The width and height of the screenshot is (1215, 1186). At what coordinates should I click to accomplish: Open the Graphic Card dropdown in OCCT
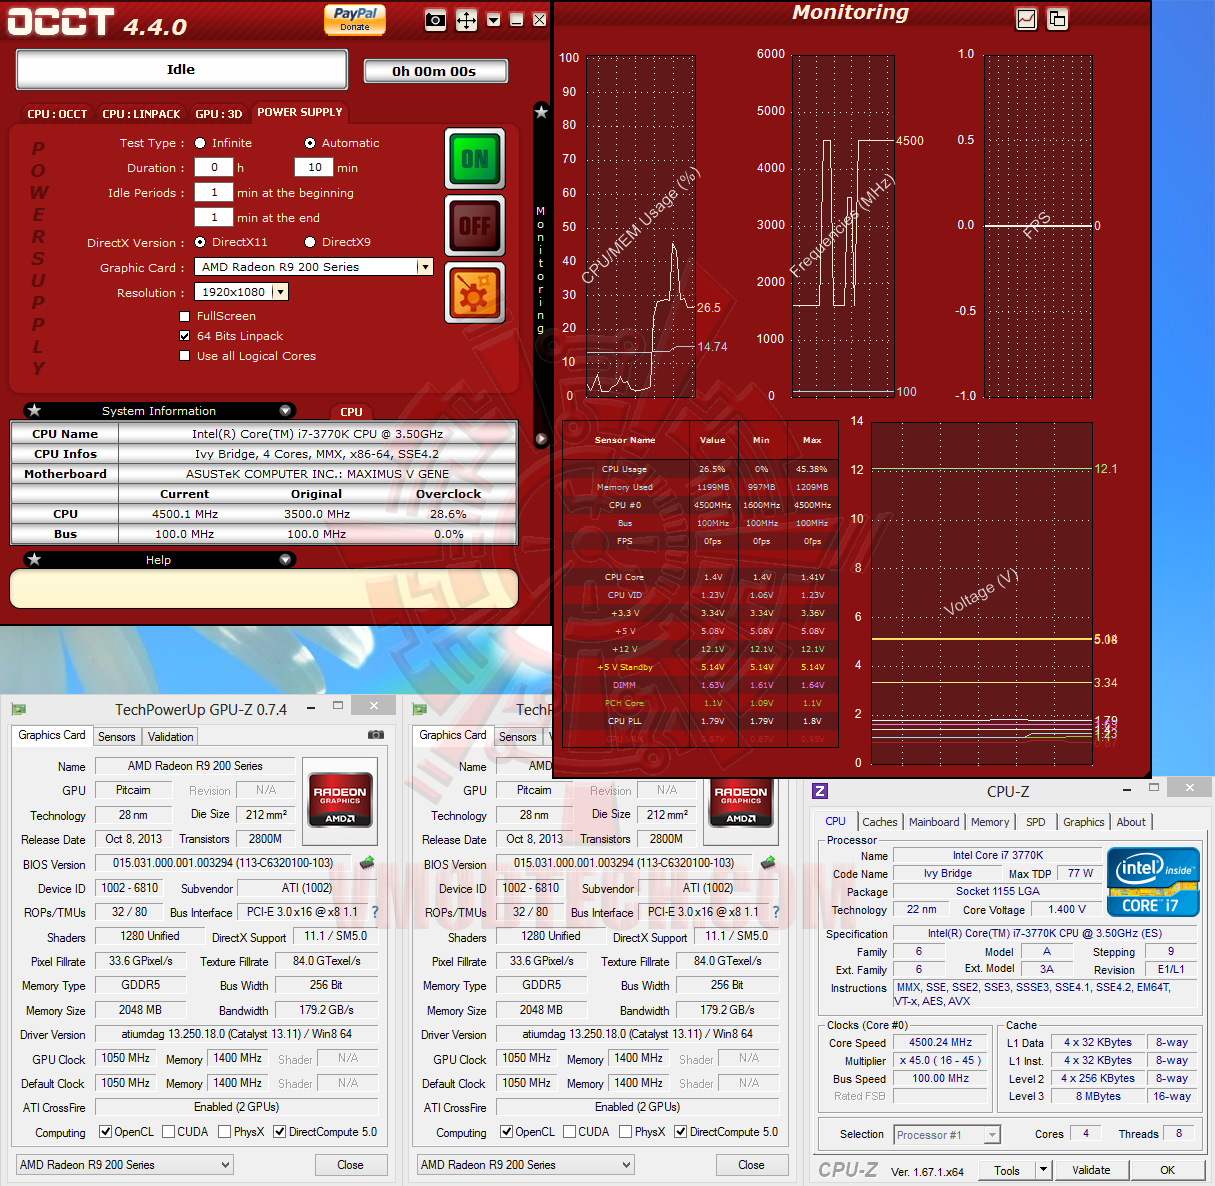pyautogui.click(x=425, y=267)
